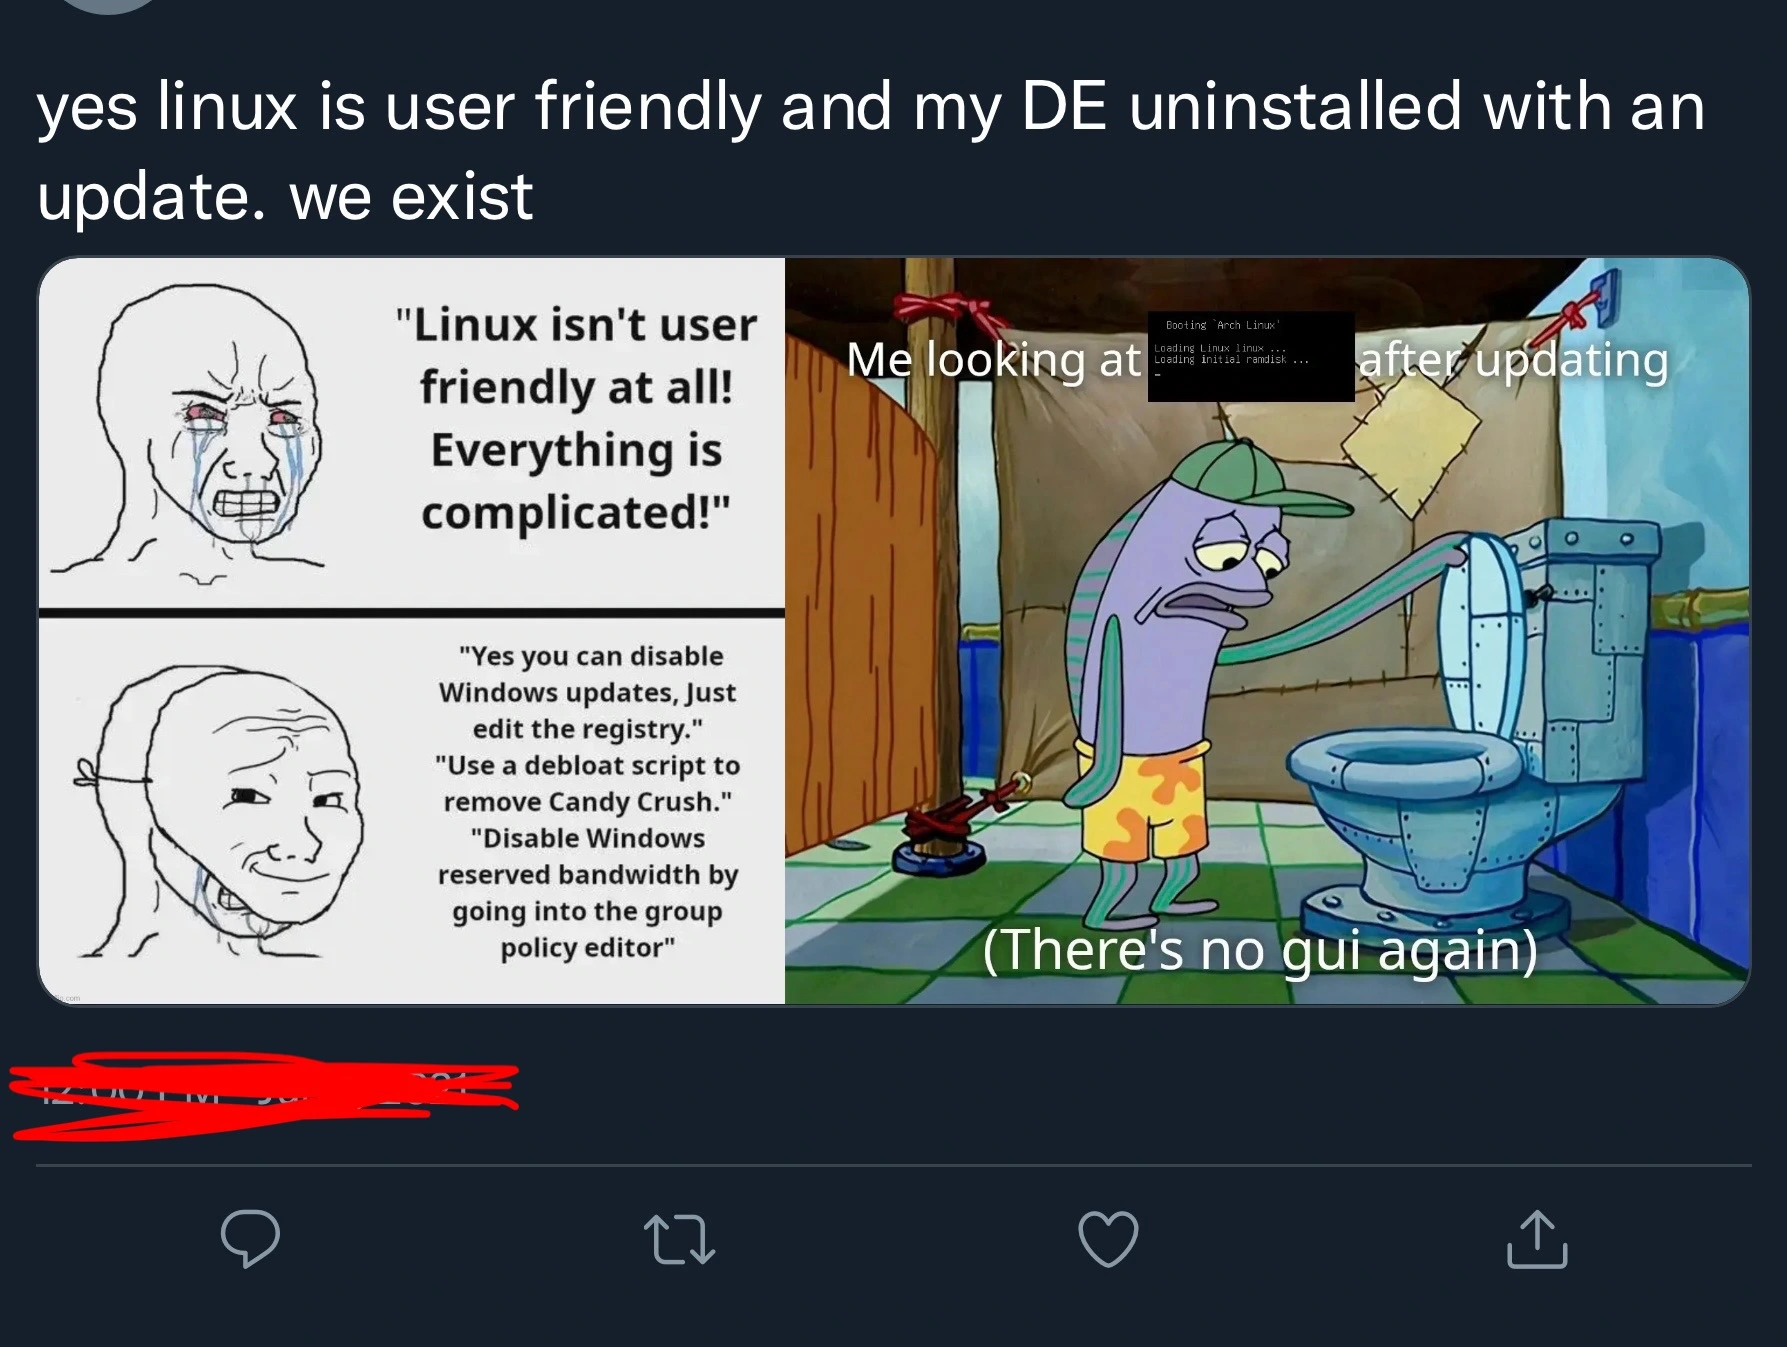
Task: Click the redacted tweet timestamp
Action: point(264,1094)
